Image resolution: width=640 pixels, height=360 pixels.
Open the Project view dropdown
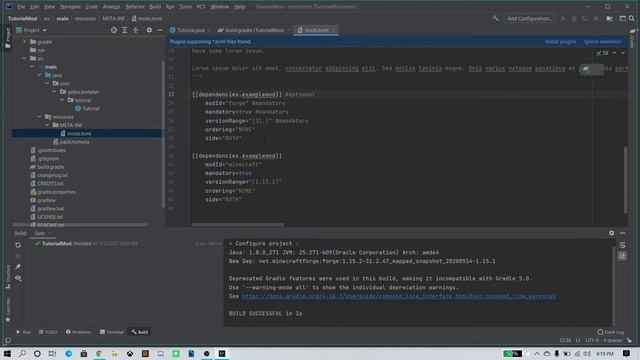[31, 30]
